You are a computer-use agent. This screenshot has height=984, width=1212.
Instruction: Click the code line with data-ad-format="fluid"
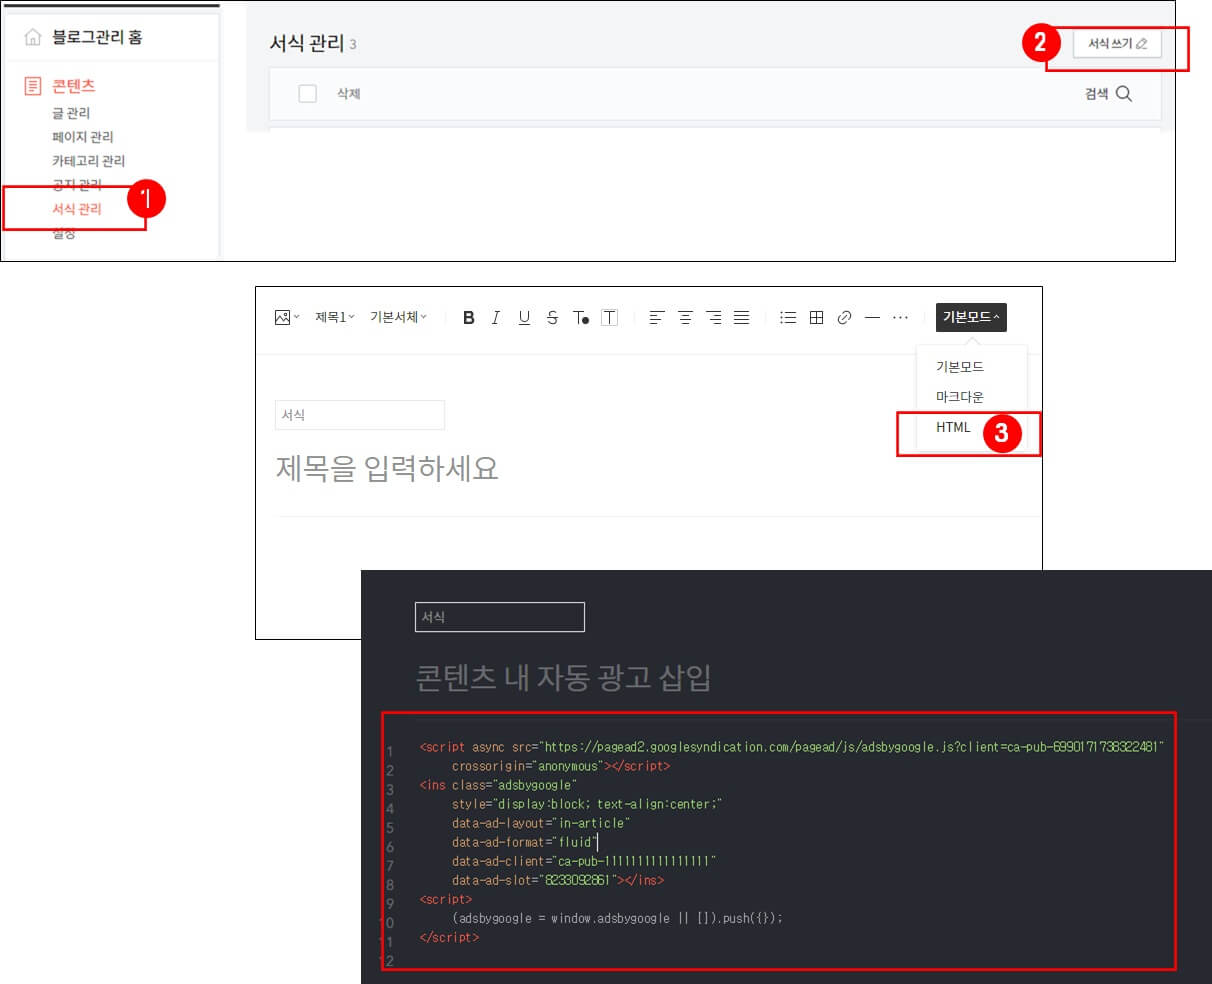click(x=523, y=842)
